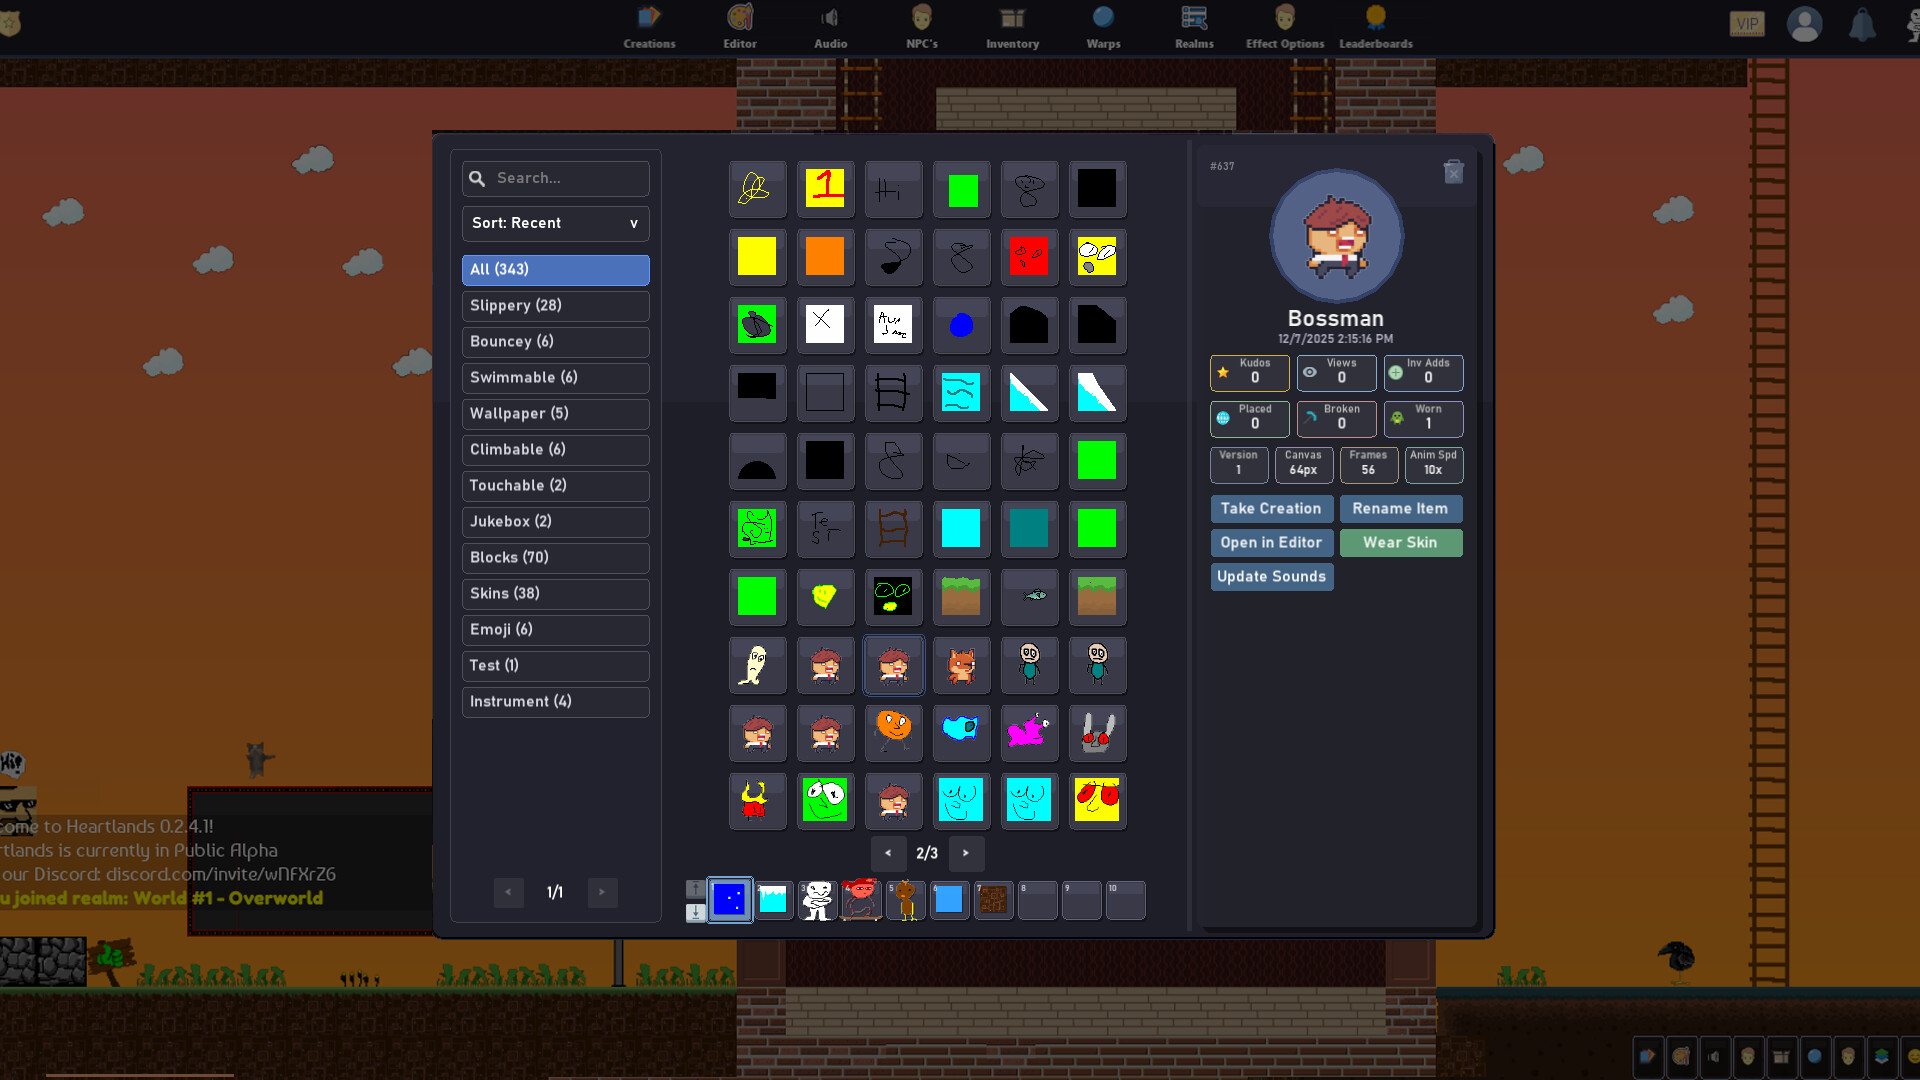The height and width of the screenshot is (1080, 1920).
Task: Delete item #637 with the trash icon
Action: point(1453,171)
